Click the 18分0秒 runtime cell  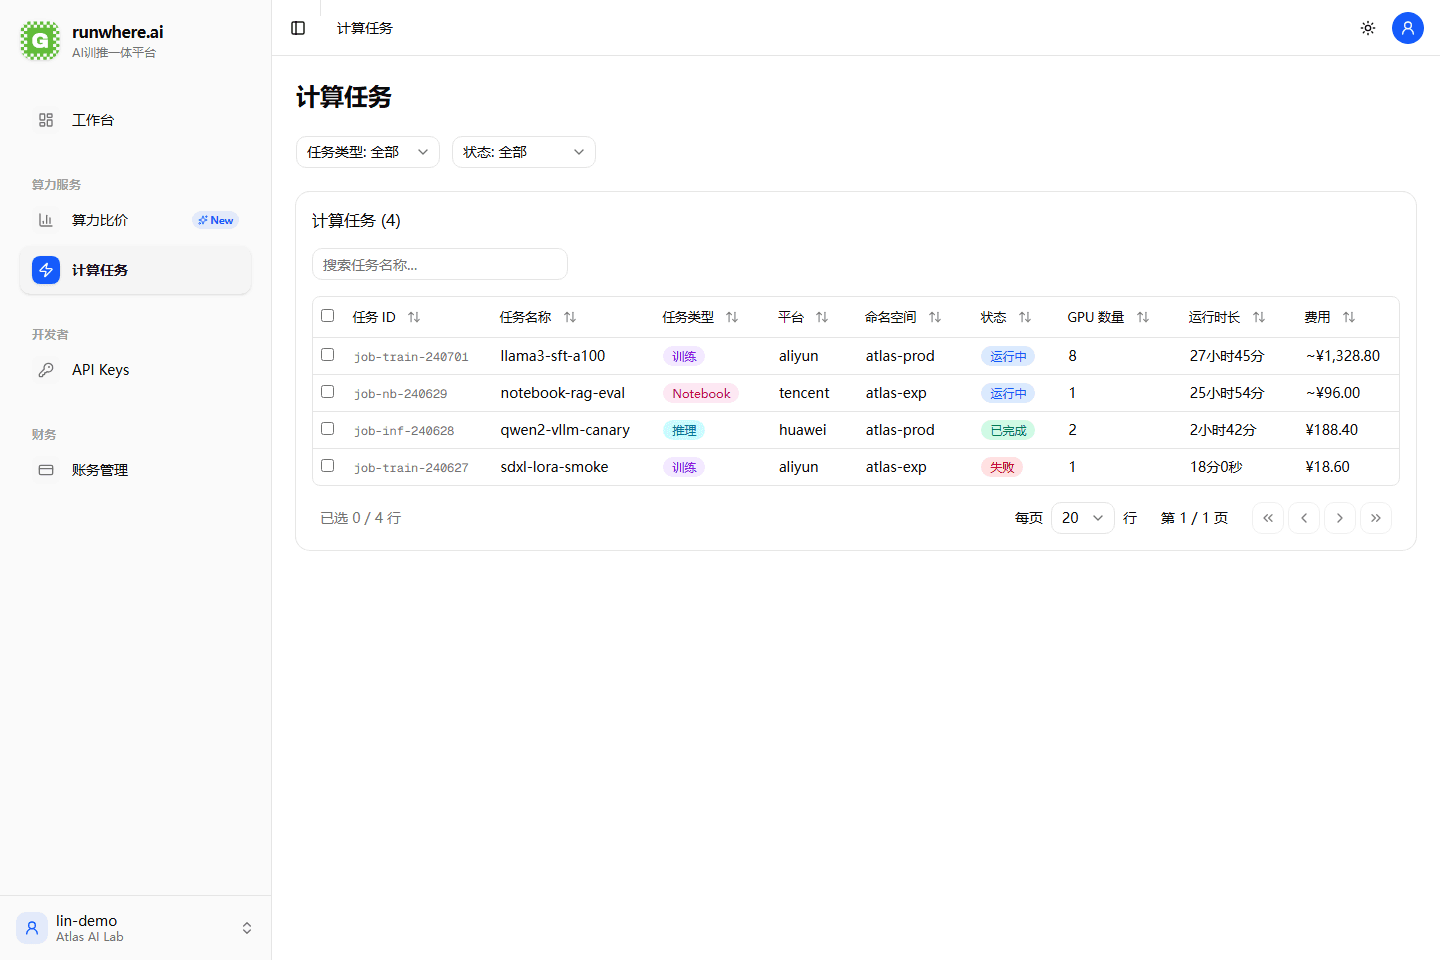(1216, 467)
